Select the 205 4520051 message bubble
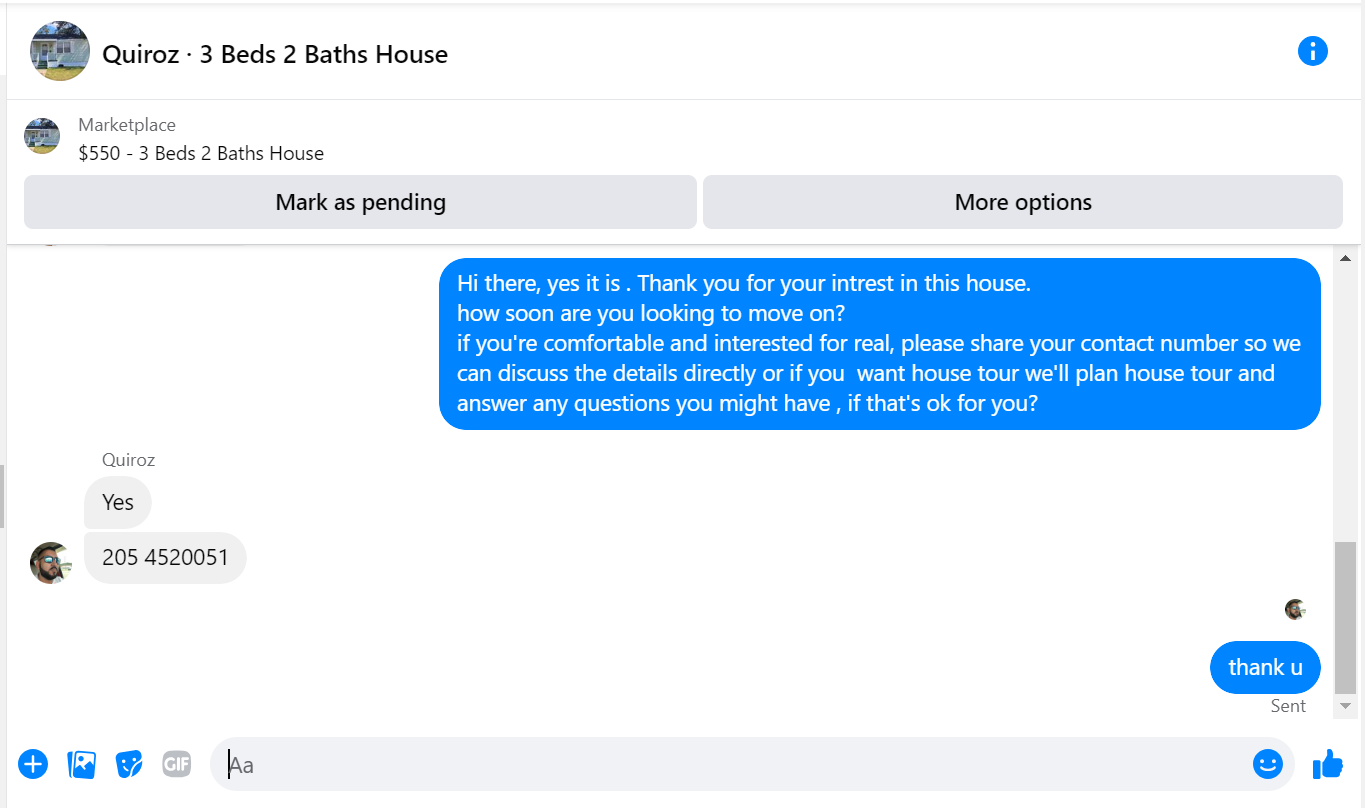 (165, 558)
